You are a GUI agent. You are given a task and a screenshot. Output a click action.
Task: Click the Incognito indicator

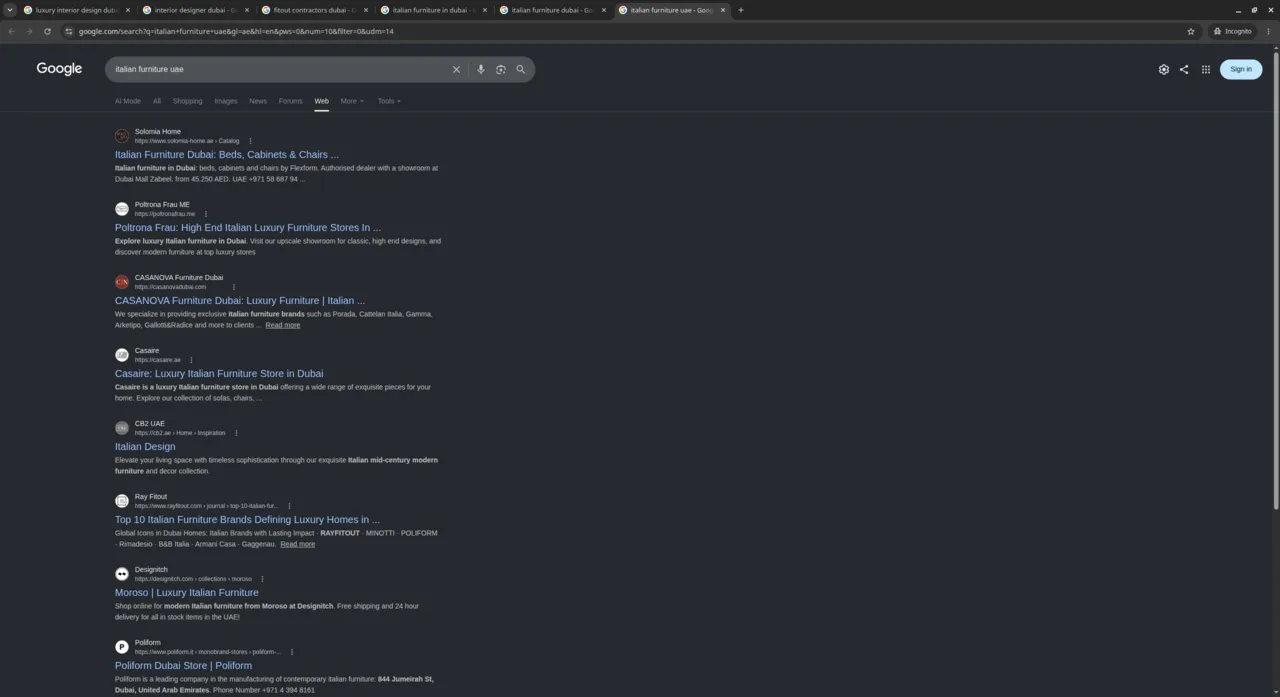click(x=1232, y=31)
